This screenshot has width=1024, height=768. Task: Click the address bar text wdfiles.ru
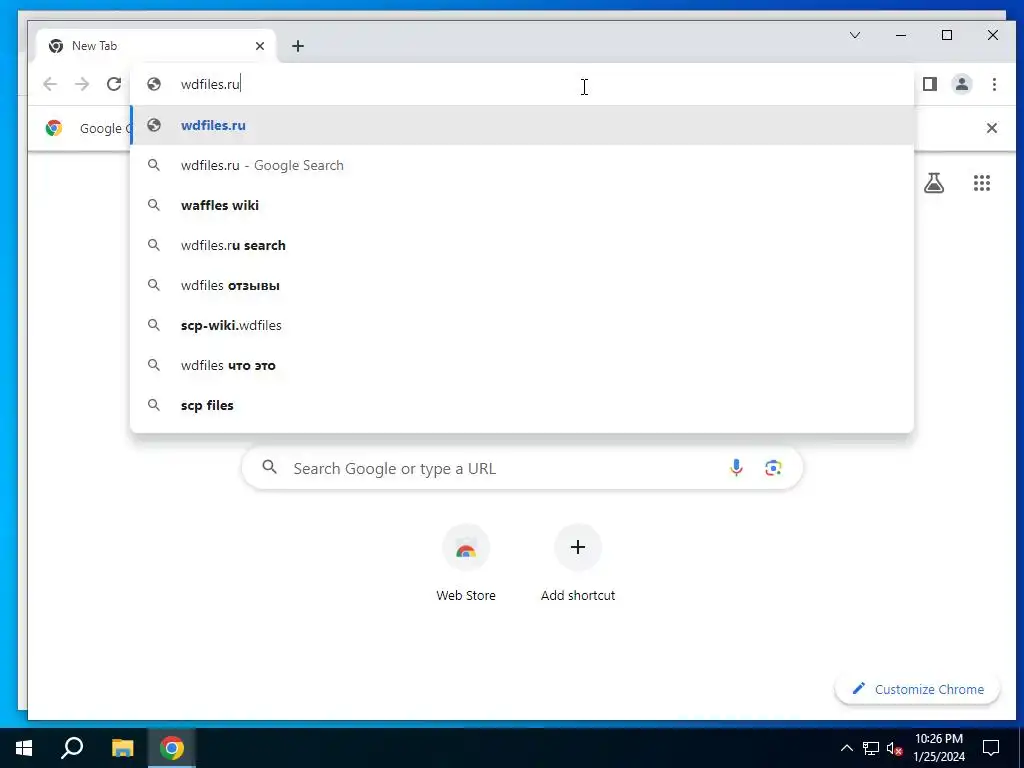(210, 84)
